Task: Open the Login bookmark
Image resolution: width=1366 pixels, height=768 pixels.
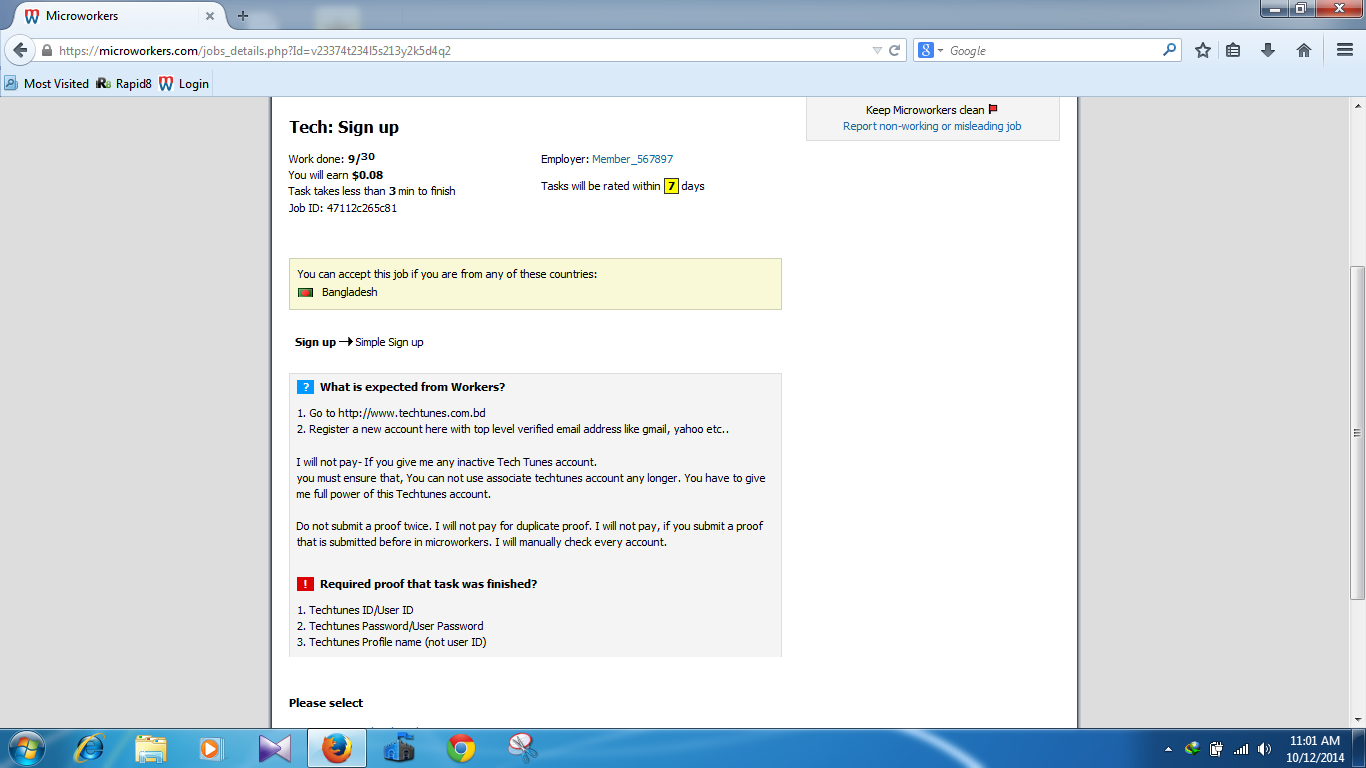Action: point(184,84)
